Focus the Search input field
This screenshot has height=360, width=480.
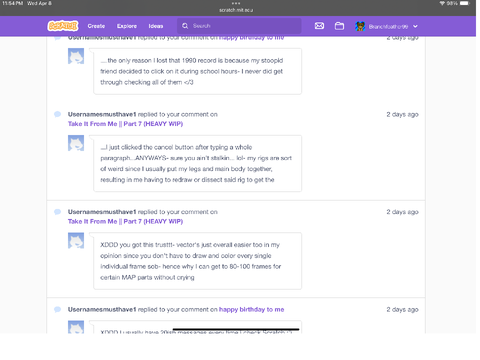[x=239, y=26]
